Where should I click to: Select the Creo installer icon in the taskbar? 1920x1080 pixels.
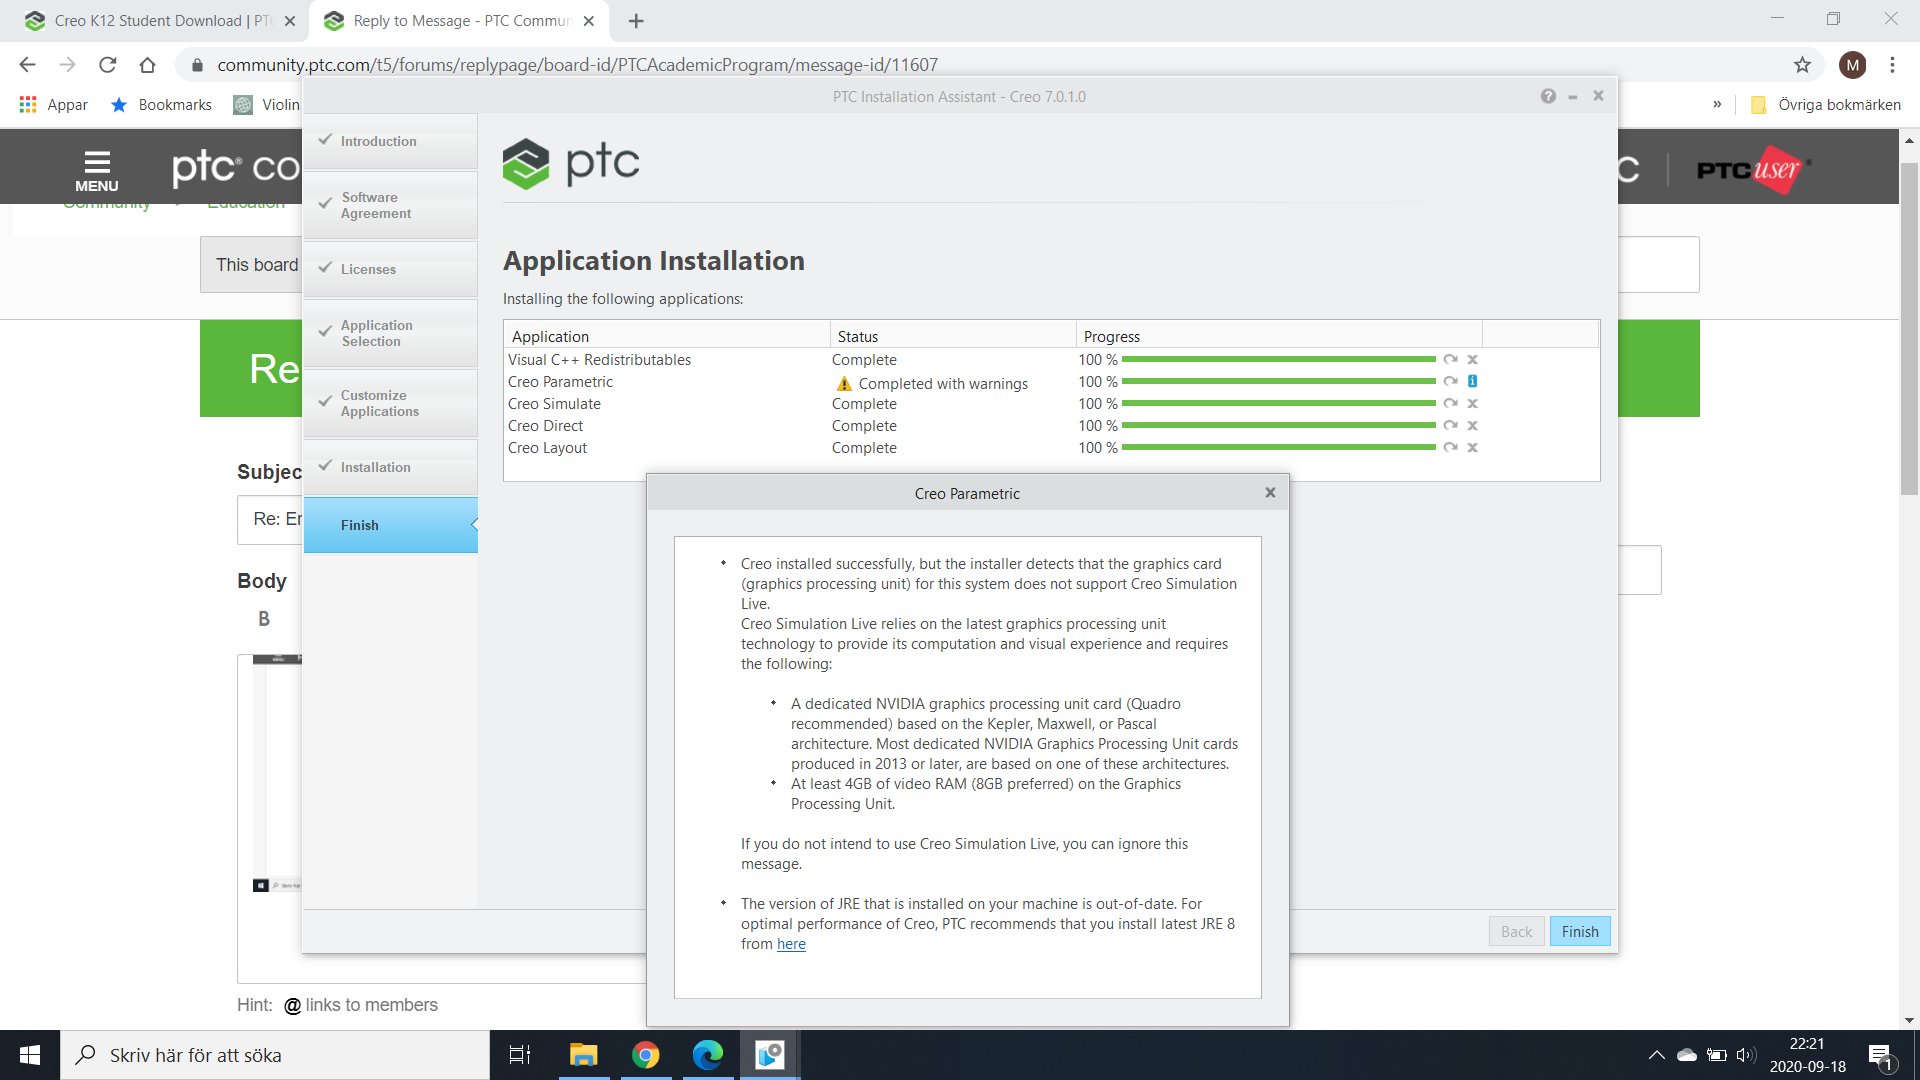(x=768, y=1055)
